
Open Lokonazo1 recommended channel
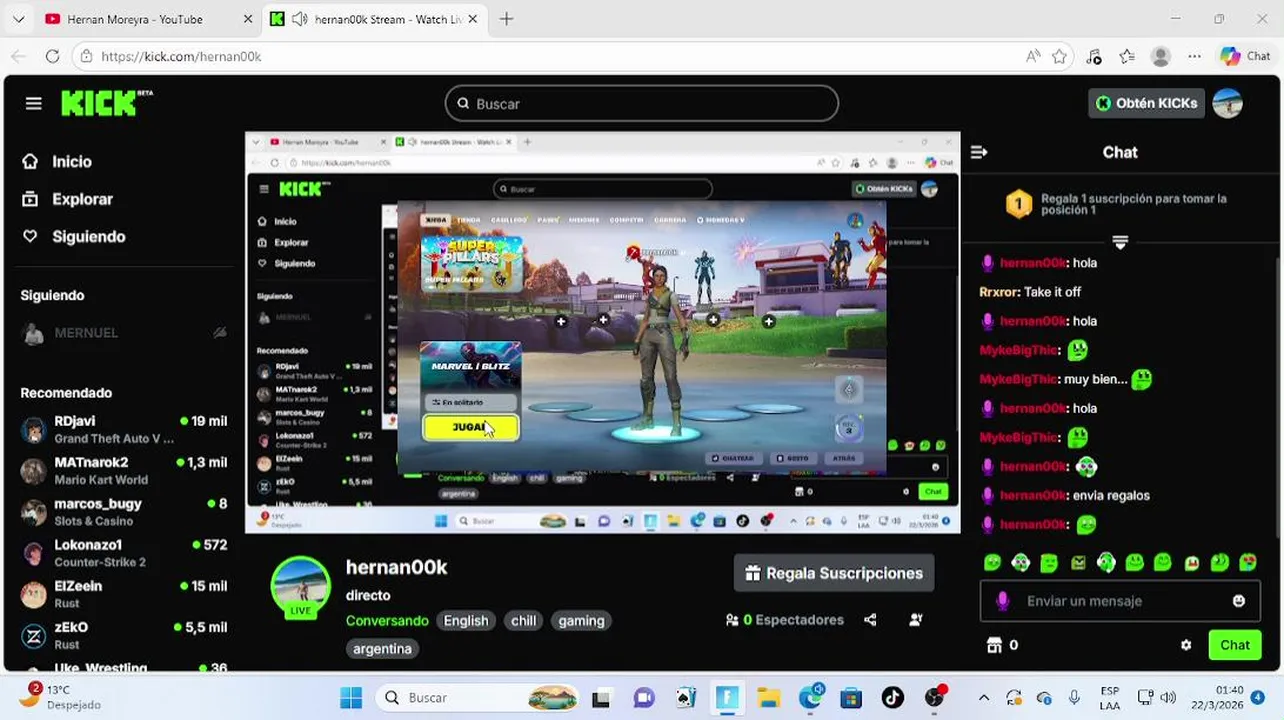click(124, 552)
